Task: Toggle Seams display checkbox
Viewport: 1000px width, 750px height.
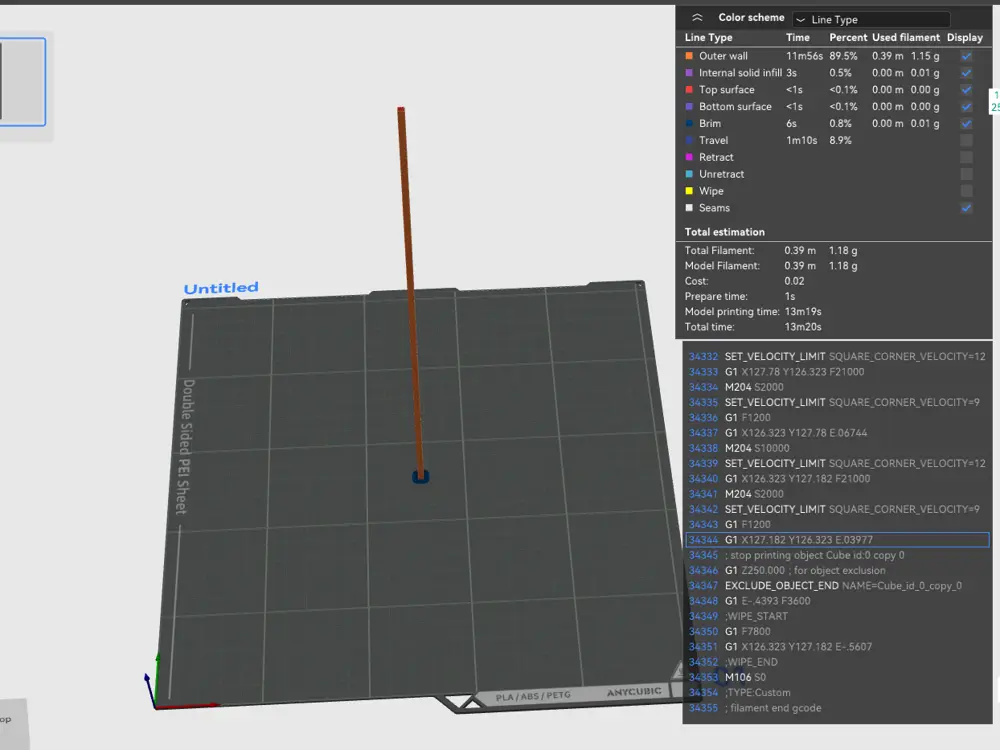Action: click(966, 208)
